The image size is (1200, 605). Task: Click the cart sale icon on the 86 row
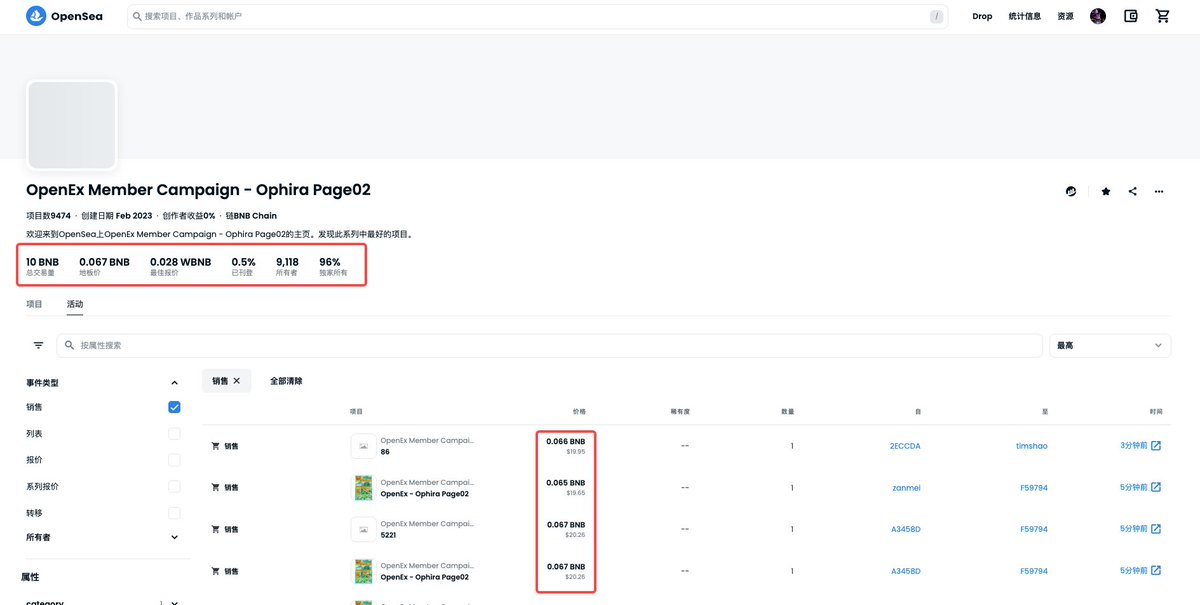point(215,446)
